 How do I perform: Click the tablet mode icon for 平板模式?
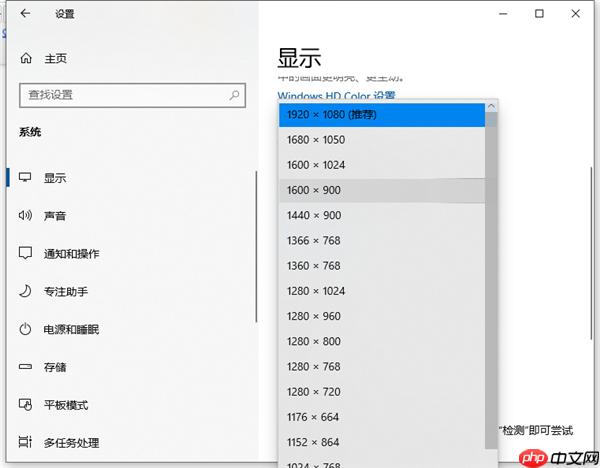click(x=25, y=404)
